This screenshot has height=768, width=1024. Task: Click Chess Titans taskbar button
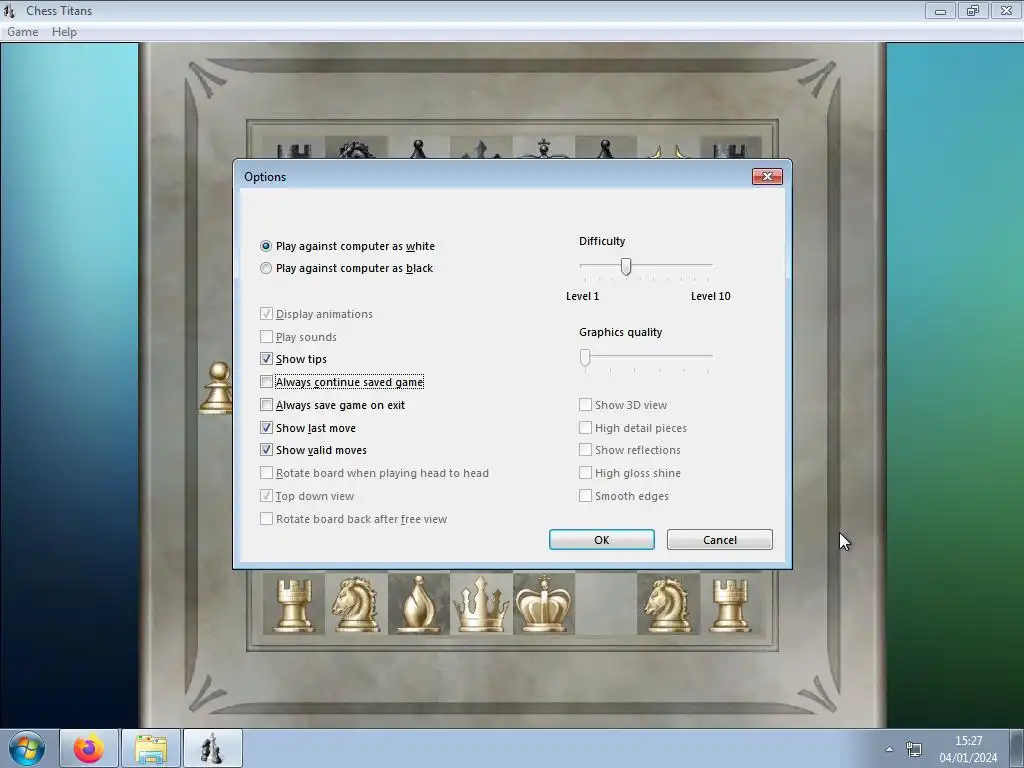point(212,748)
